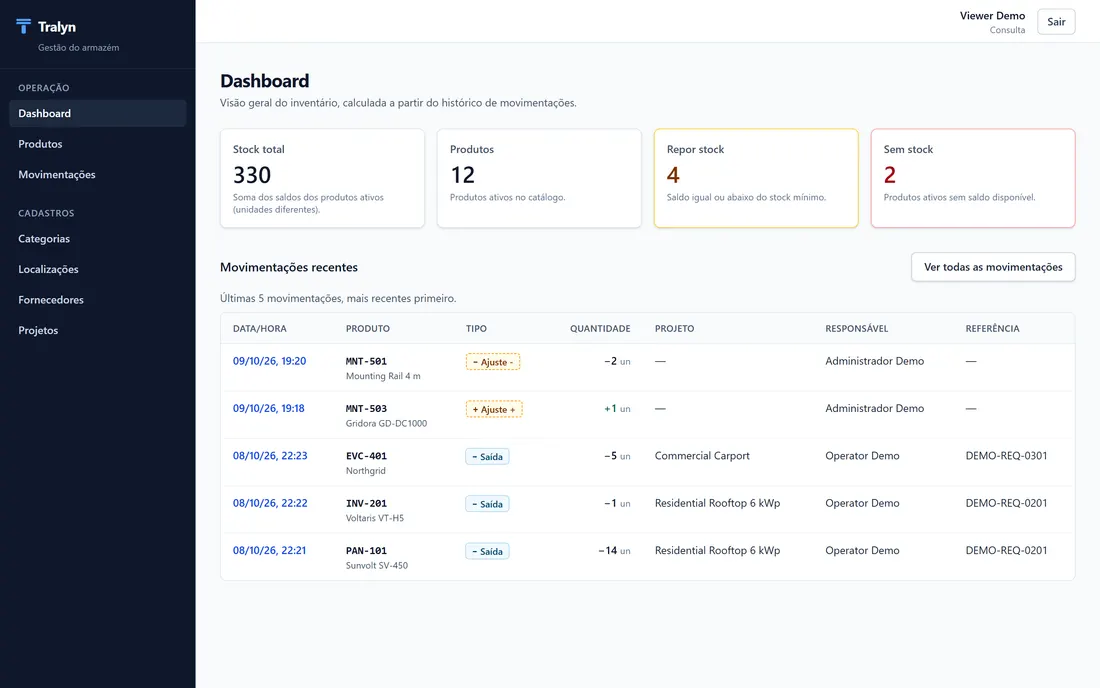Click Administrador Demo in MNT-501 row
The height and width of the screenshot is (688, 1100).
[x=874, y=361]
